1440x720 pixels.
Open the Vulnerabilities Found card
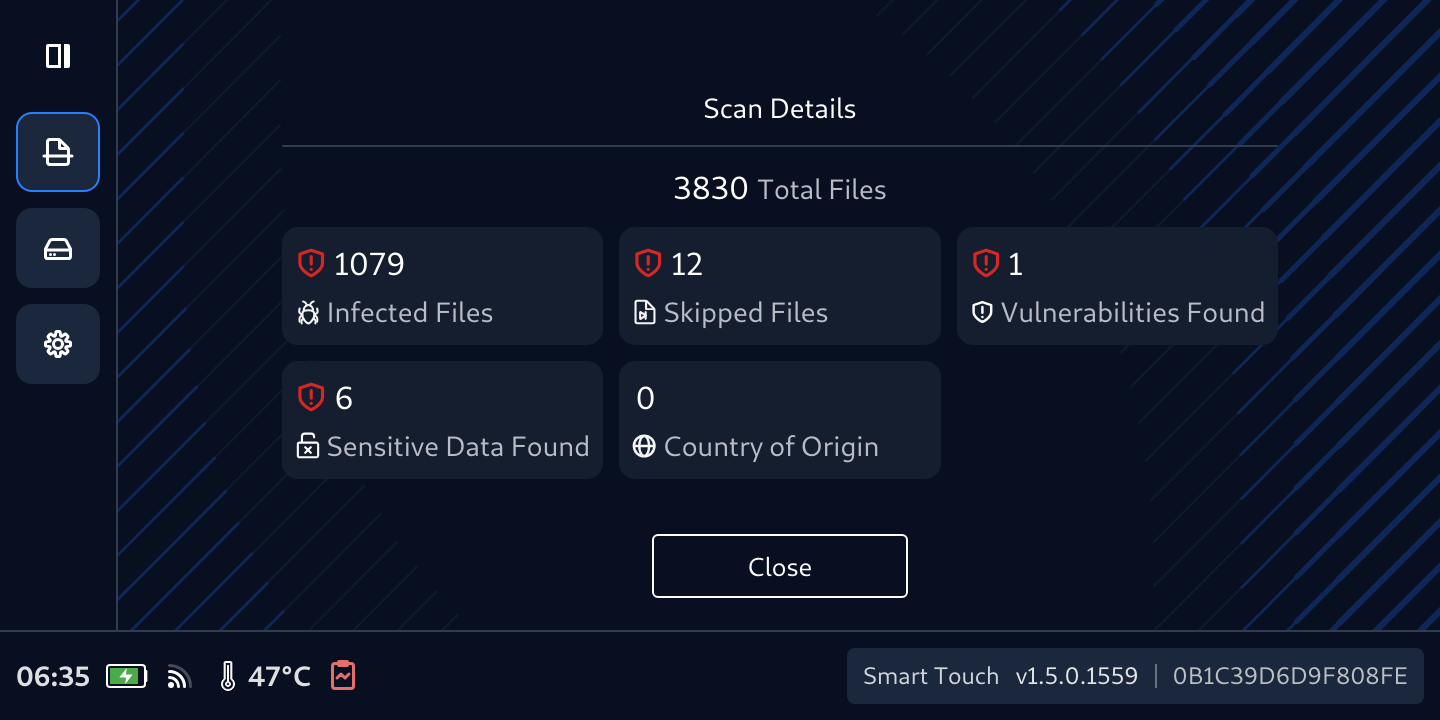1117,286
